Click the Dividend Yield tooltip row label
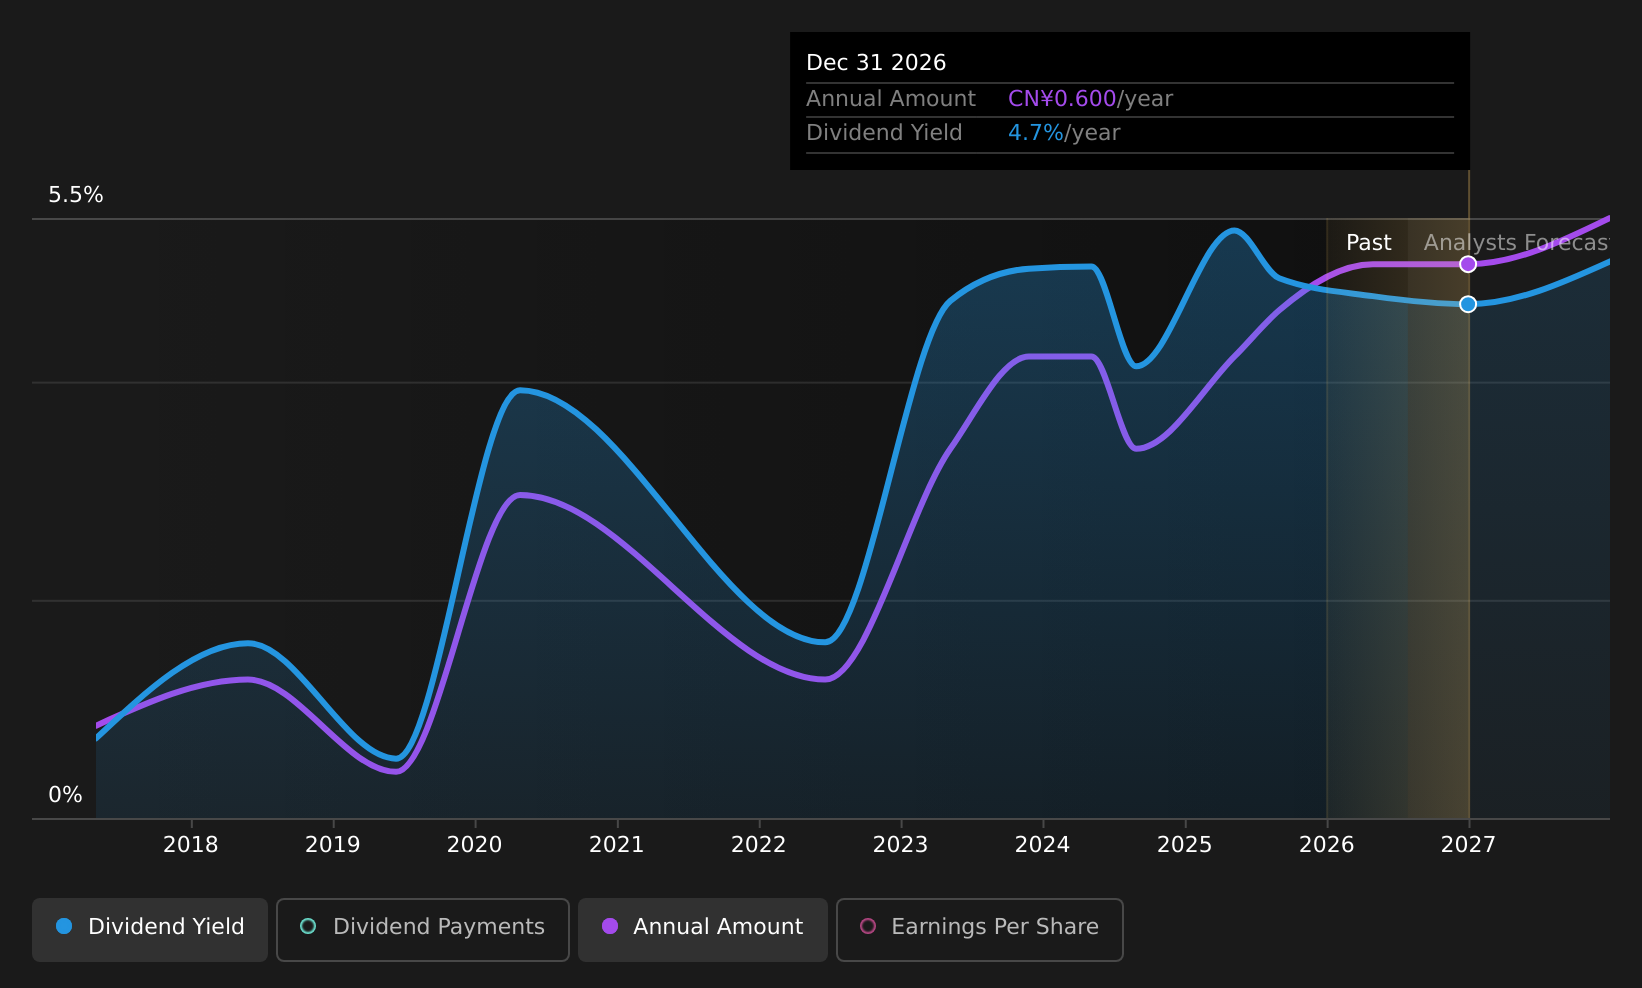 tap(884, 133)
